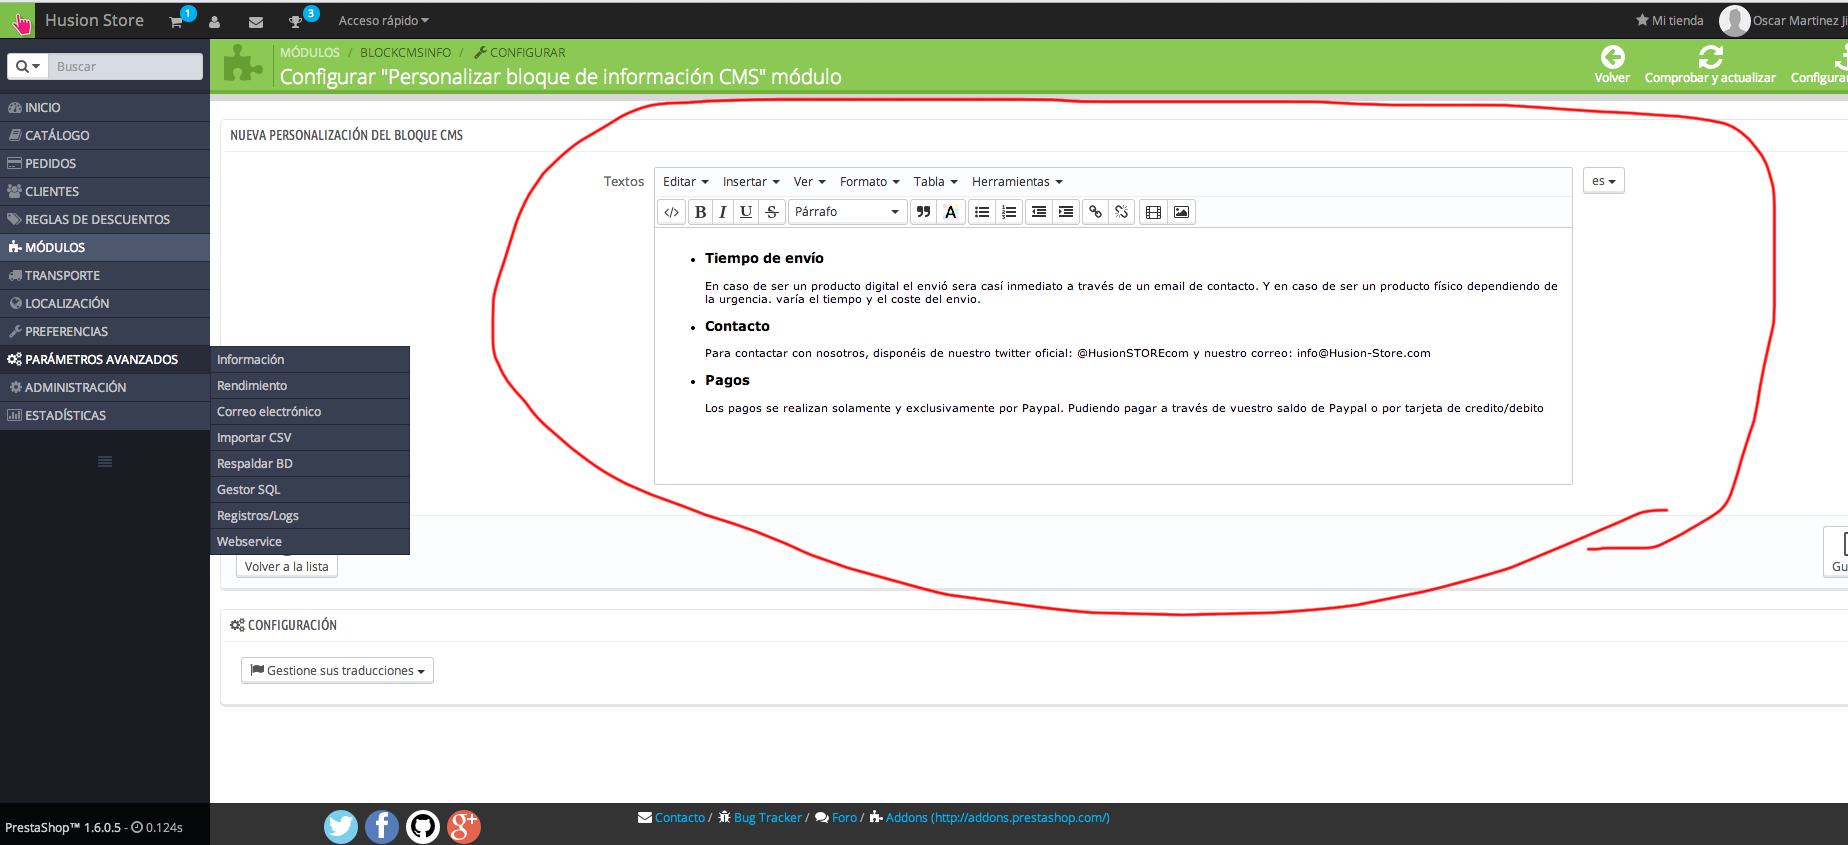This screenshot has width=1848, height=845.
Task: Toggle bold formatting in the editor
Action: 700,212
